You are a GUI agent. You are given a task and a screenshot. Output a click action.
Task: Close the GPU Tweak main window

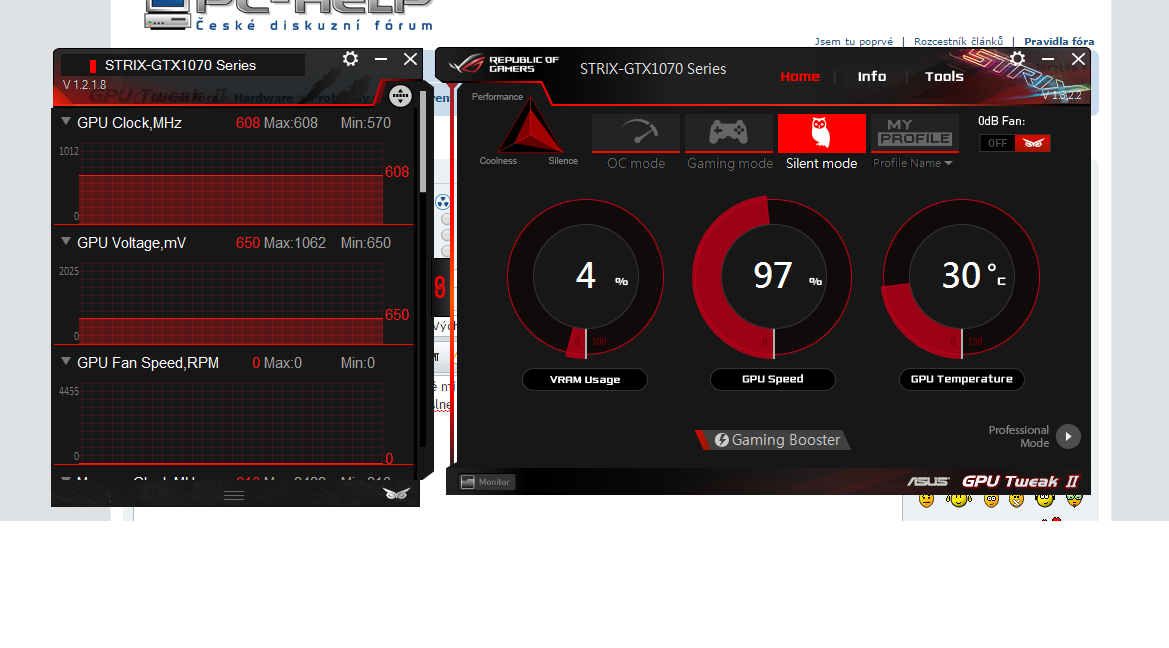1078,59
